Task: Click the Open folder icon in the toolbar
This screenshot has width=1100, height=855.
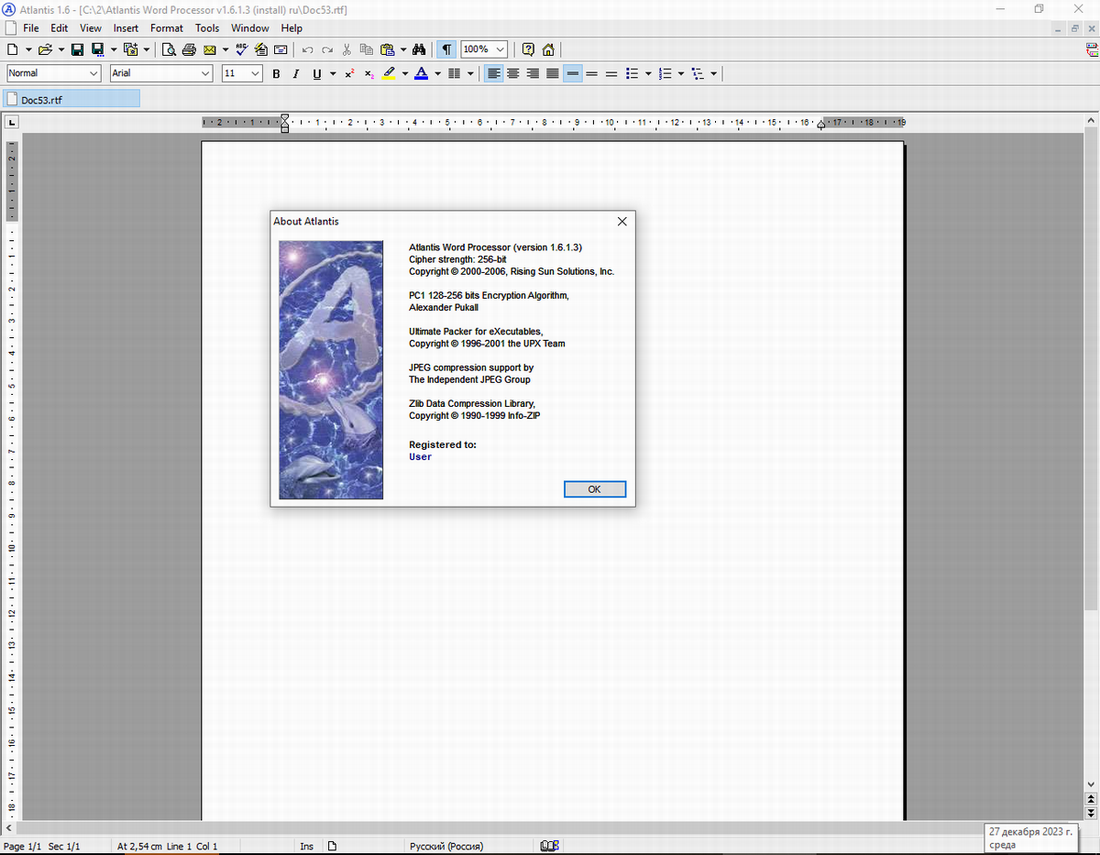Action: tap(46, 50)
